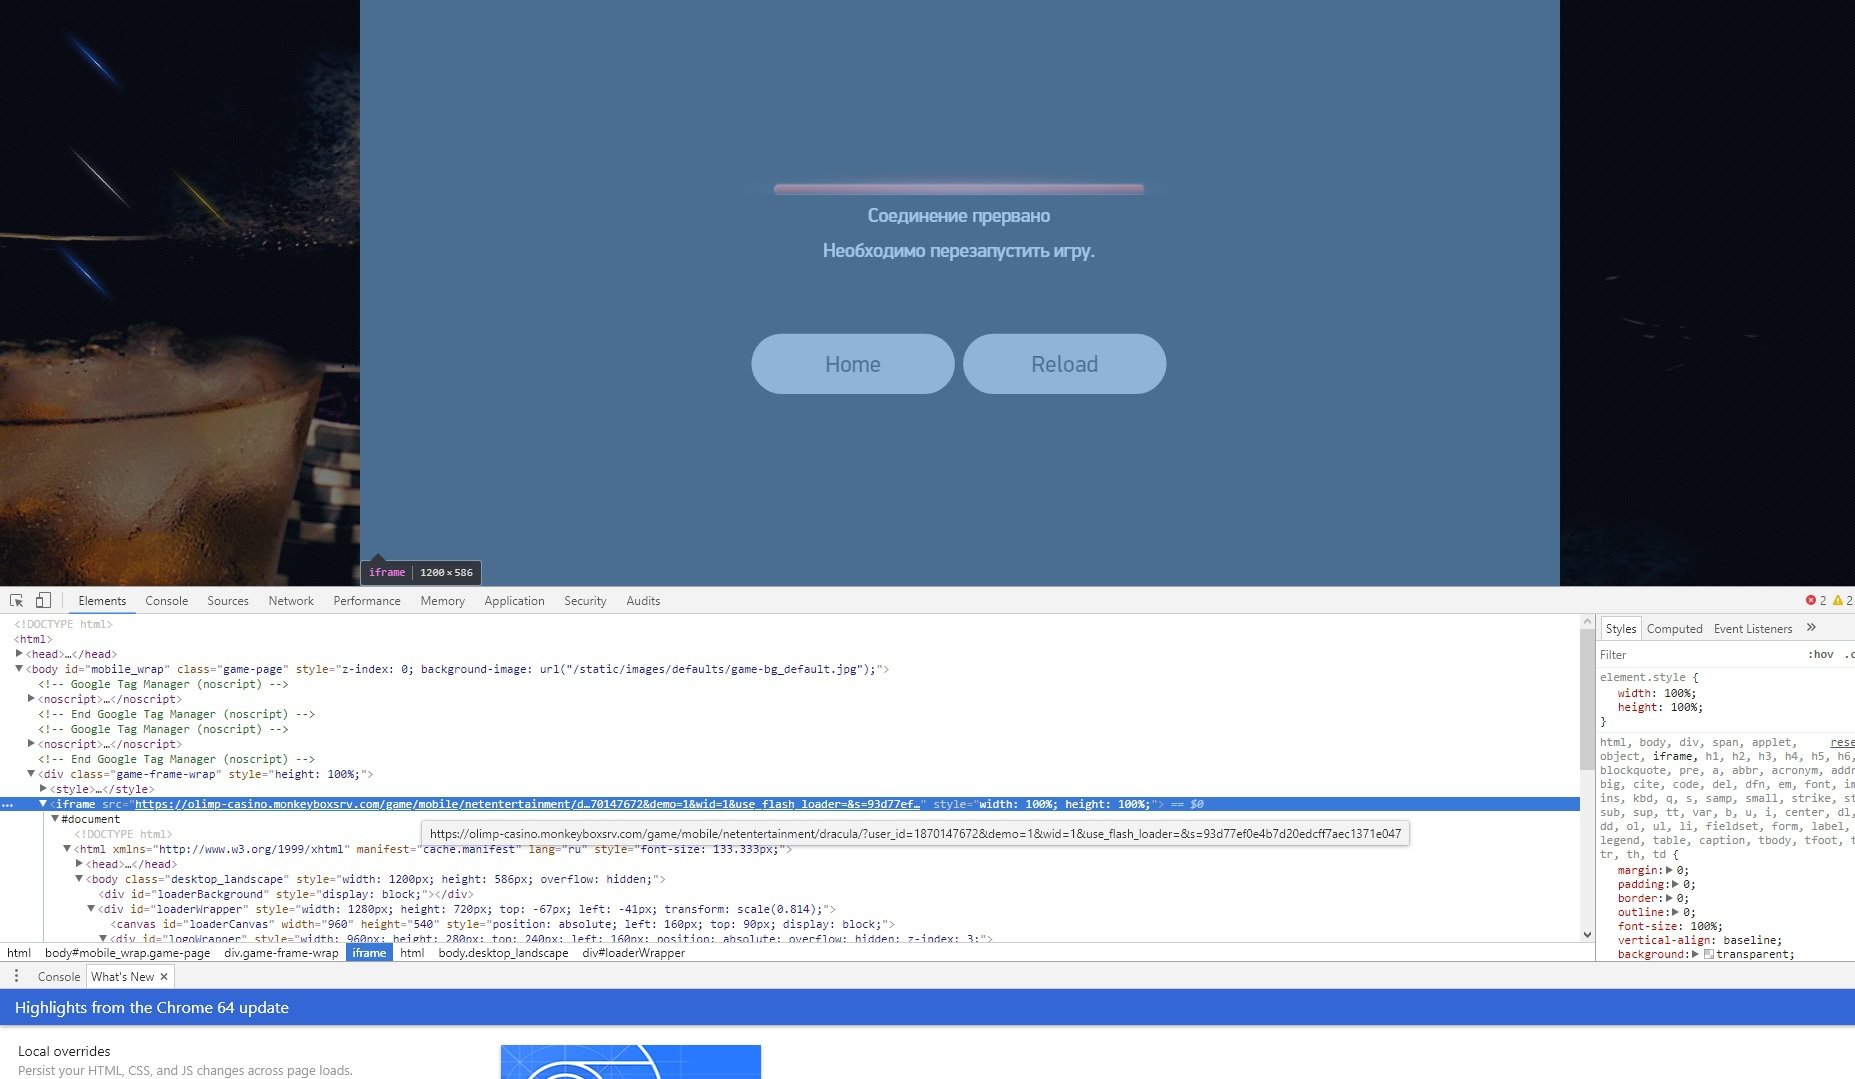Toggle the device toolbar icon

coord(43,601)
